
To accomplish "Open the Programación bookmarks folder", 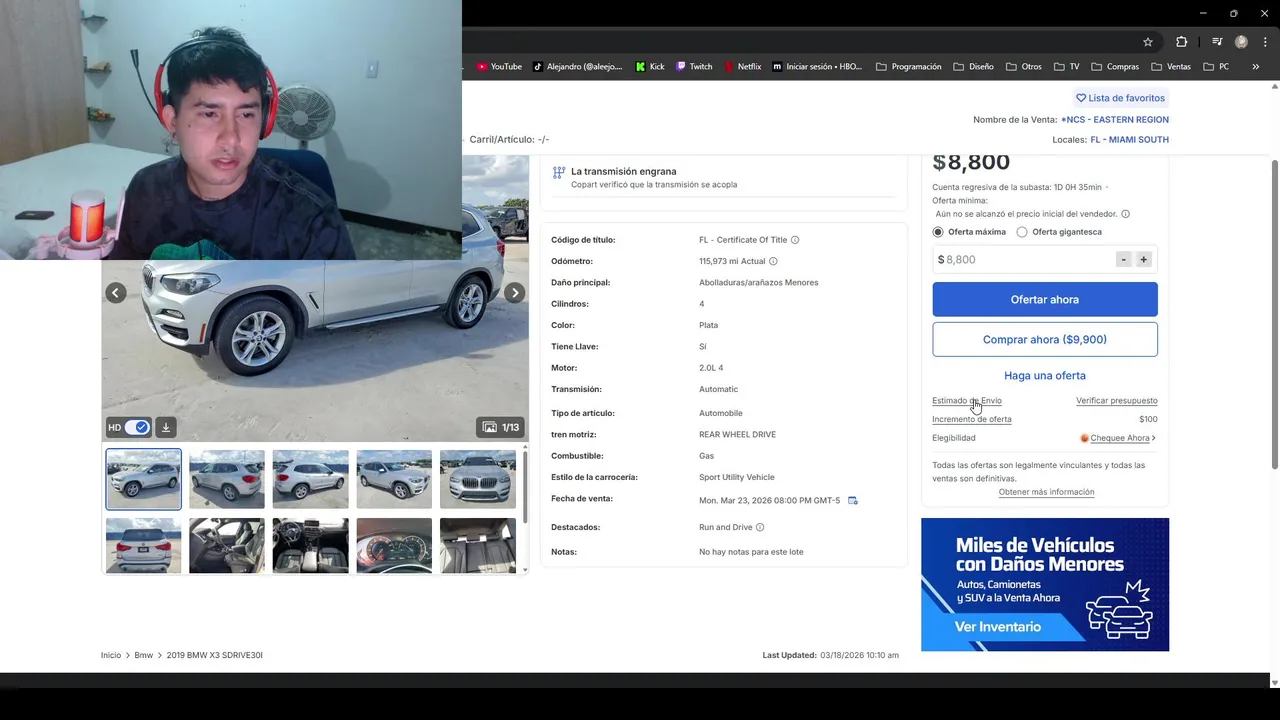I will [909, 67].
